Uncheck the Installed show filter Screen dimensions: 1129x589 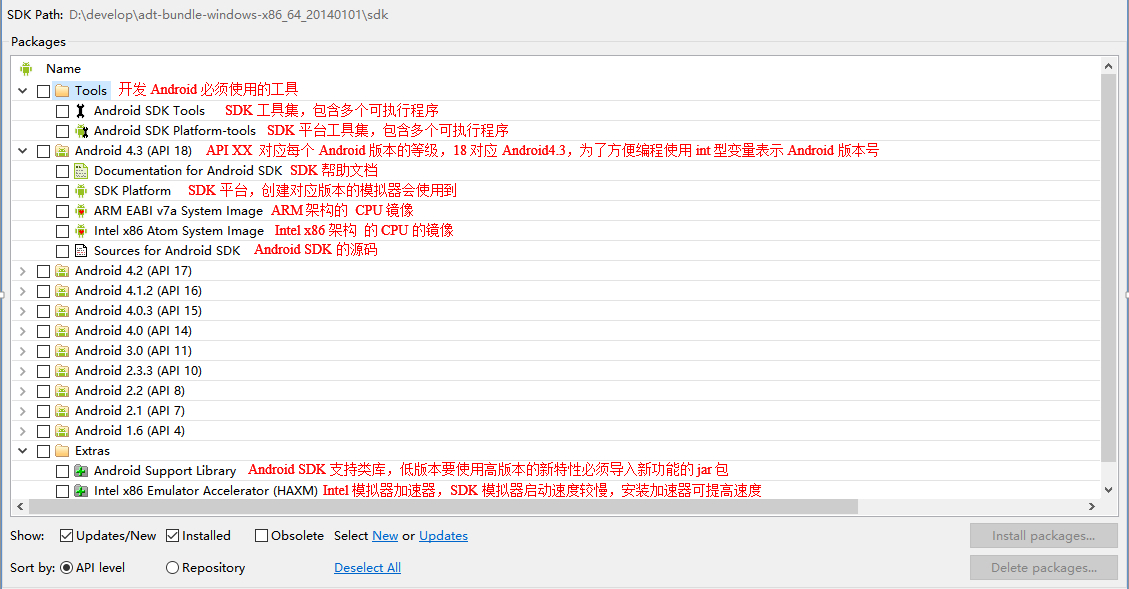172,536
